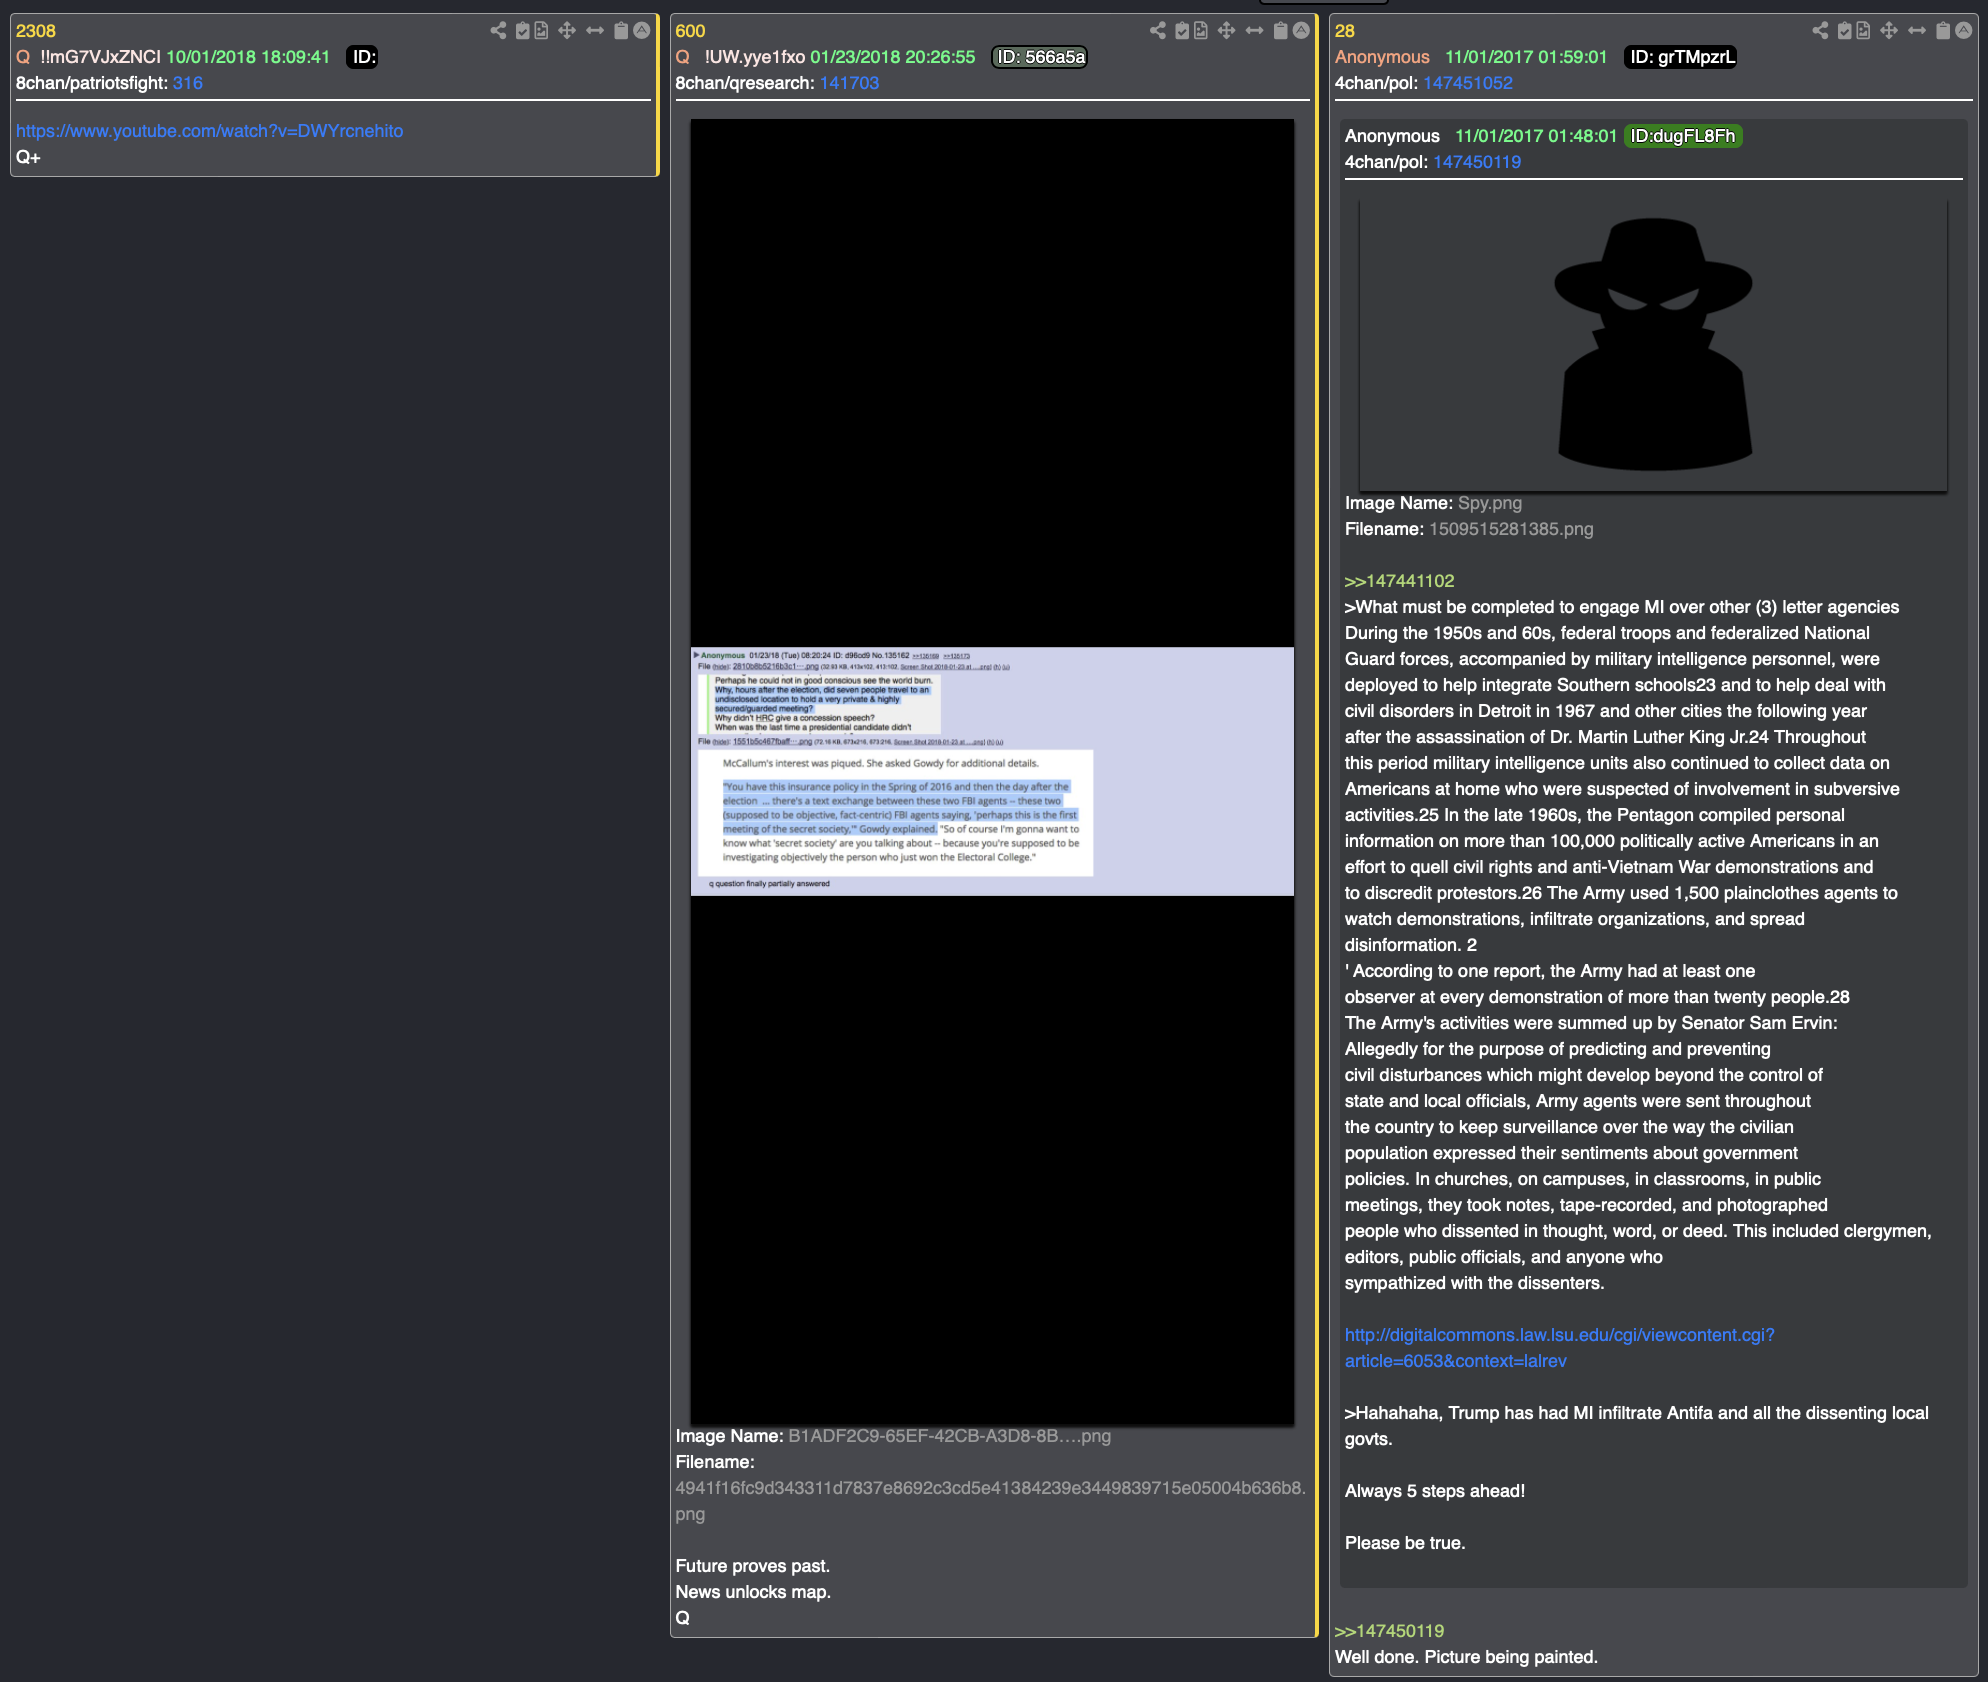Screen dimensions: 1988x1682
Task: Open quoted 4chan/pol post link 147450119
Action: 1477,162
